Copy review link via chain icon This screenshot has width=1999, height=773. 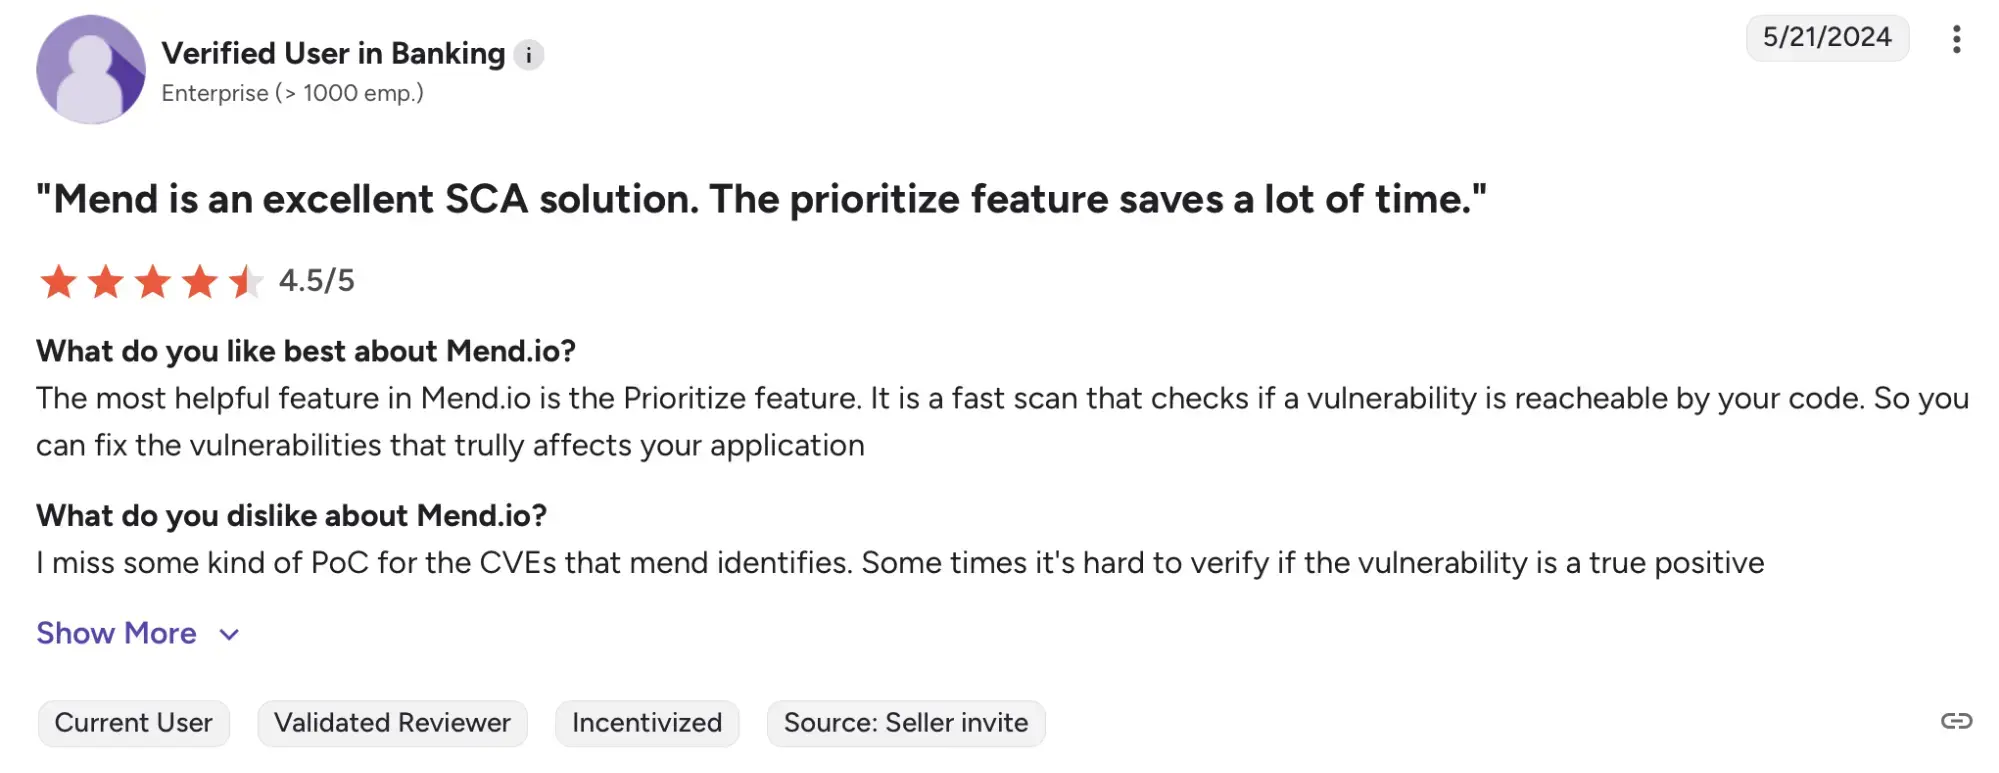(1956, 721)
